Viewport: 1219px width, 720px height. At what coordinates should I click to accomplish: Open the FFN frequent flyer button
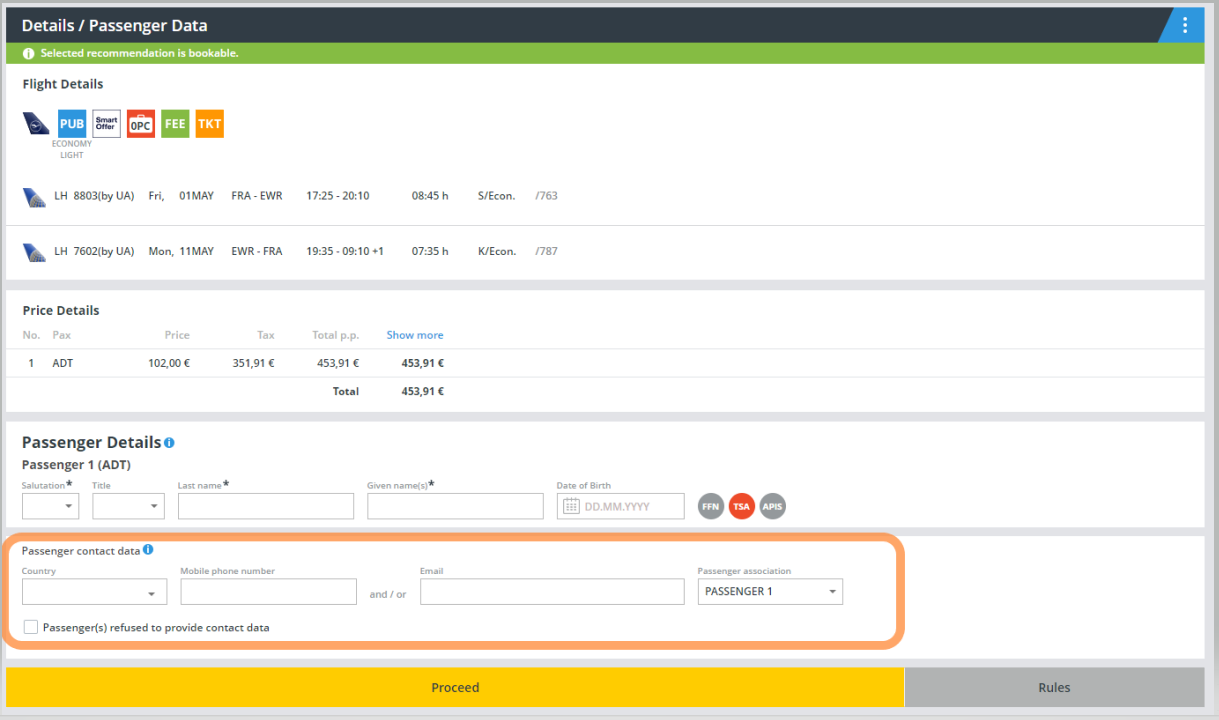point(711,507)
